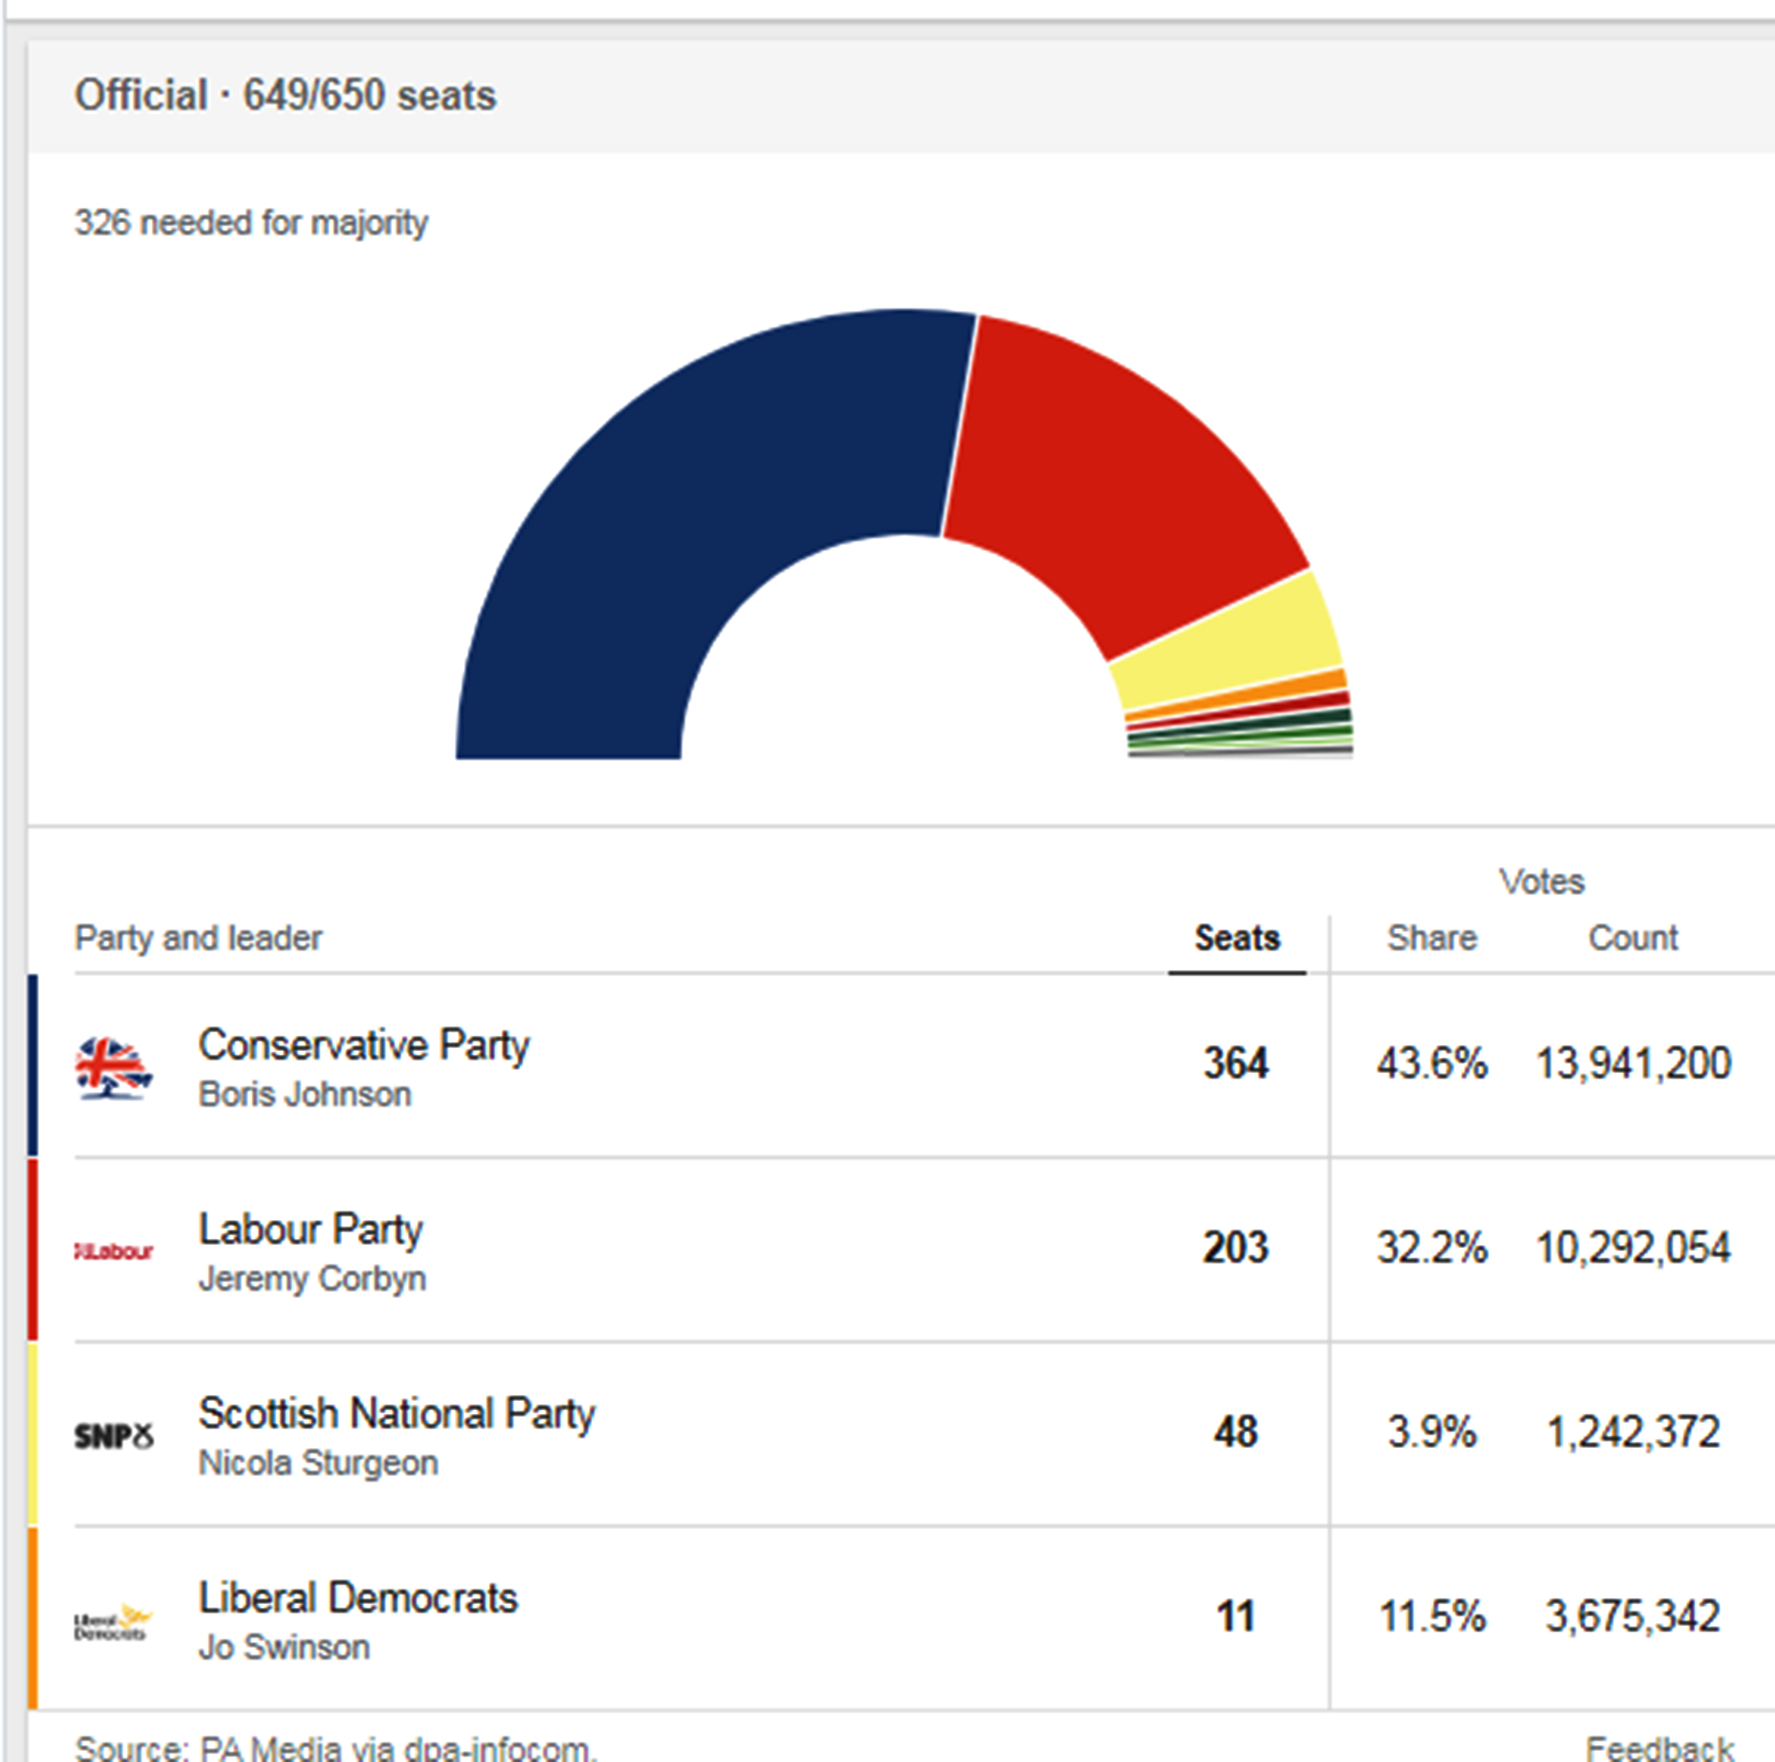This screenshot has width=1775, height=1762.
Task: Open the Labour Party name link
Action: point(311,1229)
